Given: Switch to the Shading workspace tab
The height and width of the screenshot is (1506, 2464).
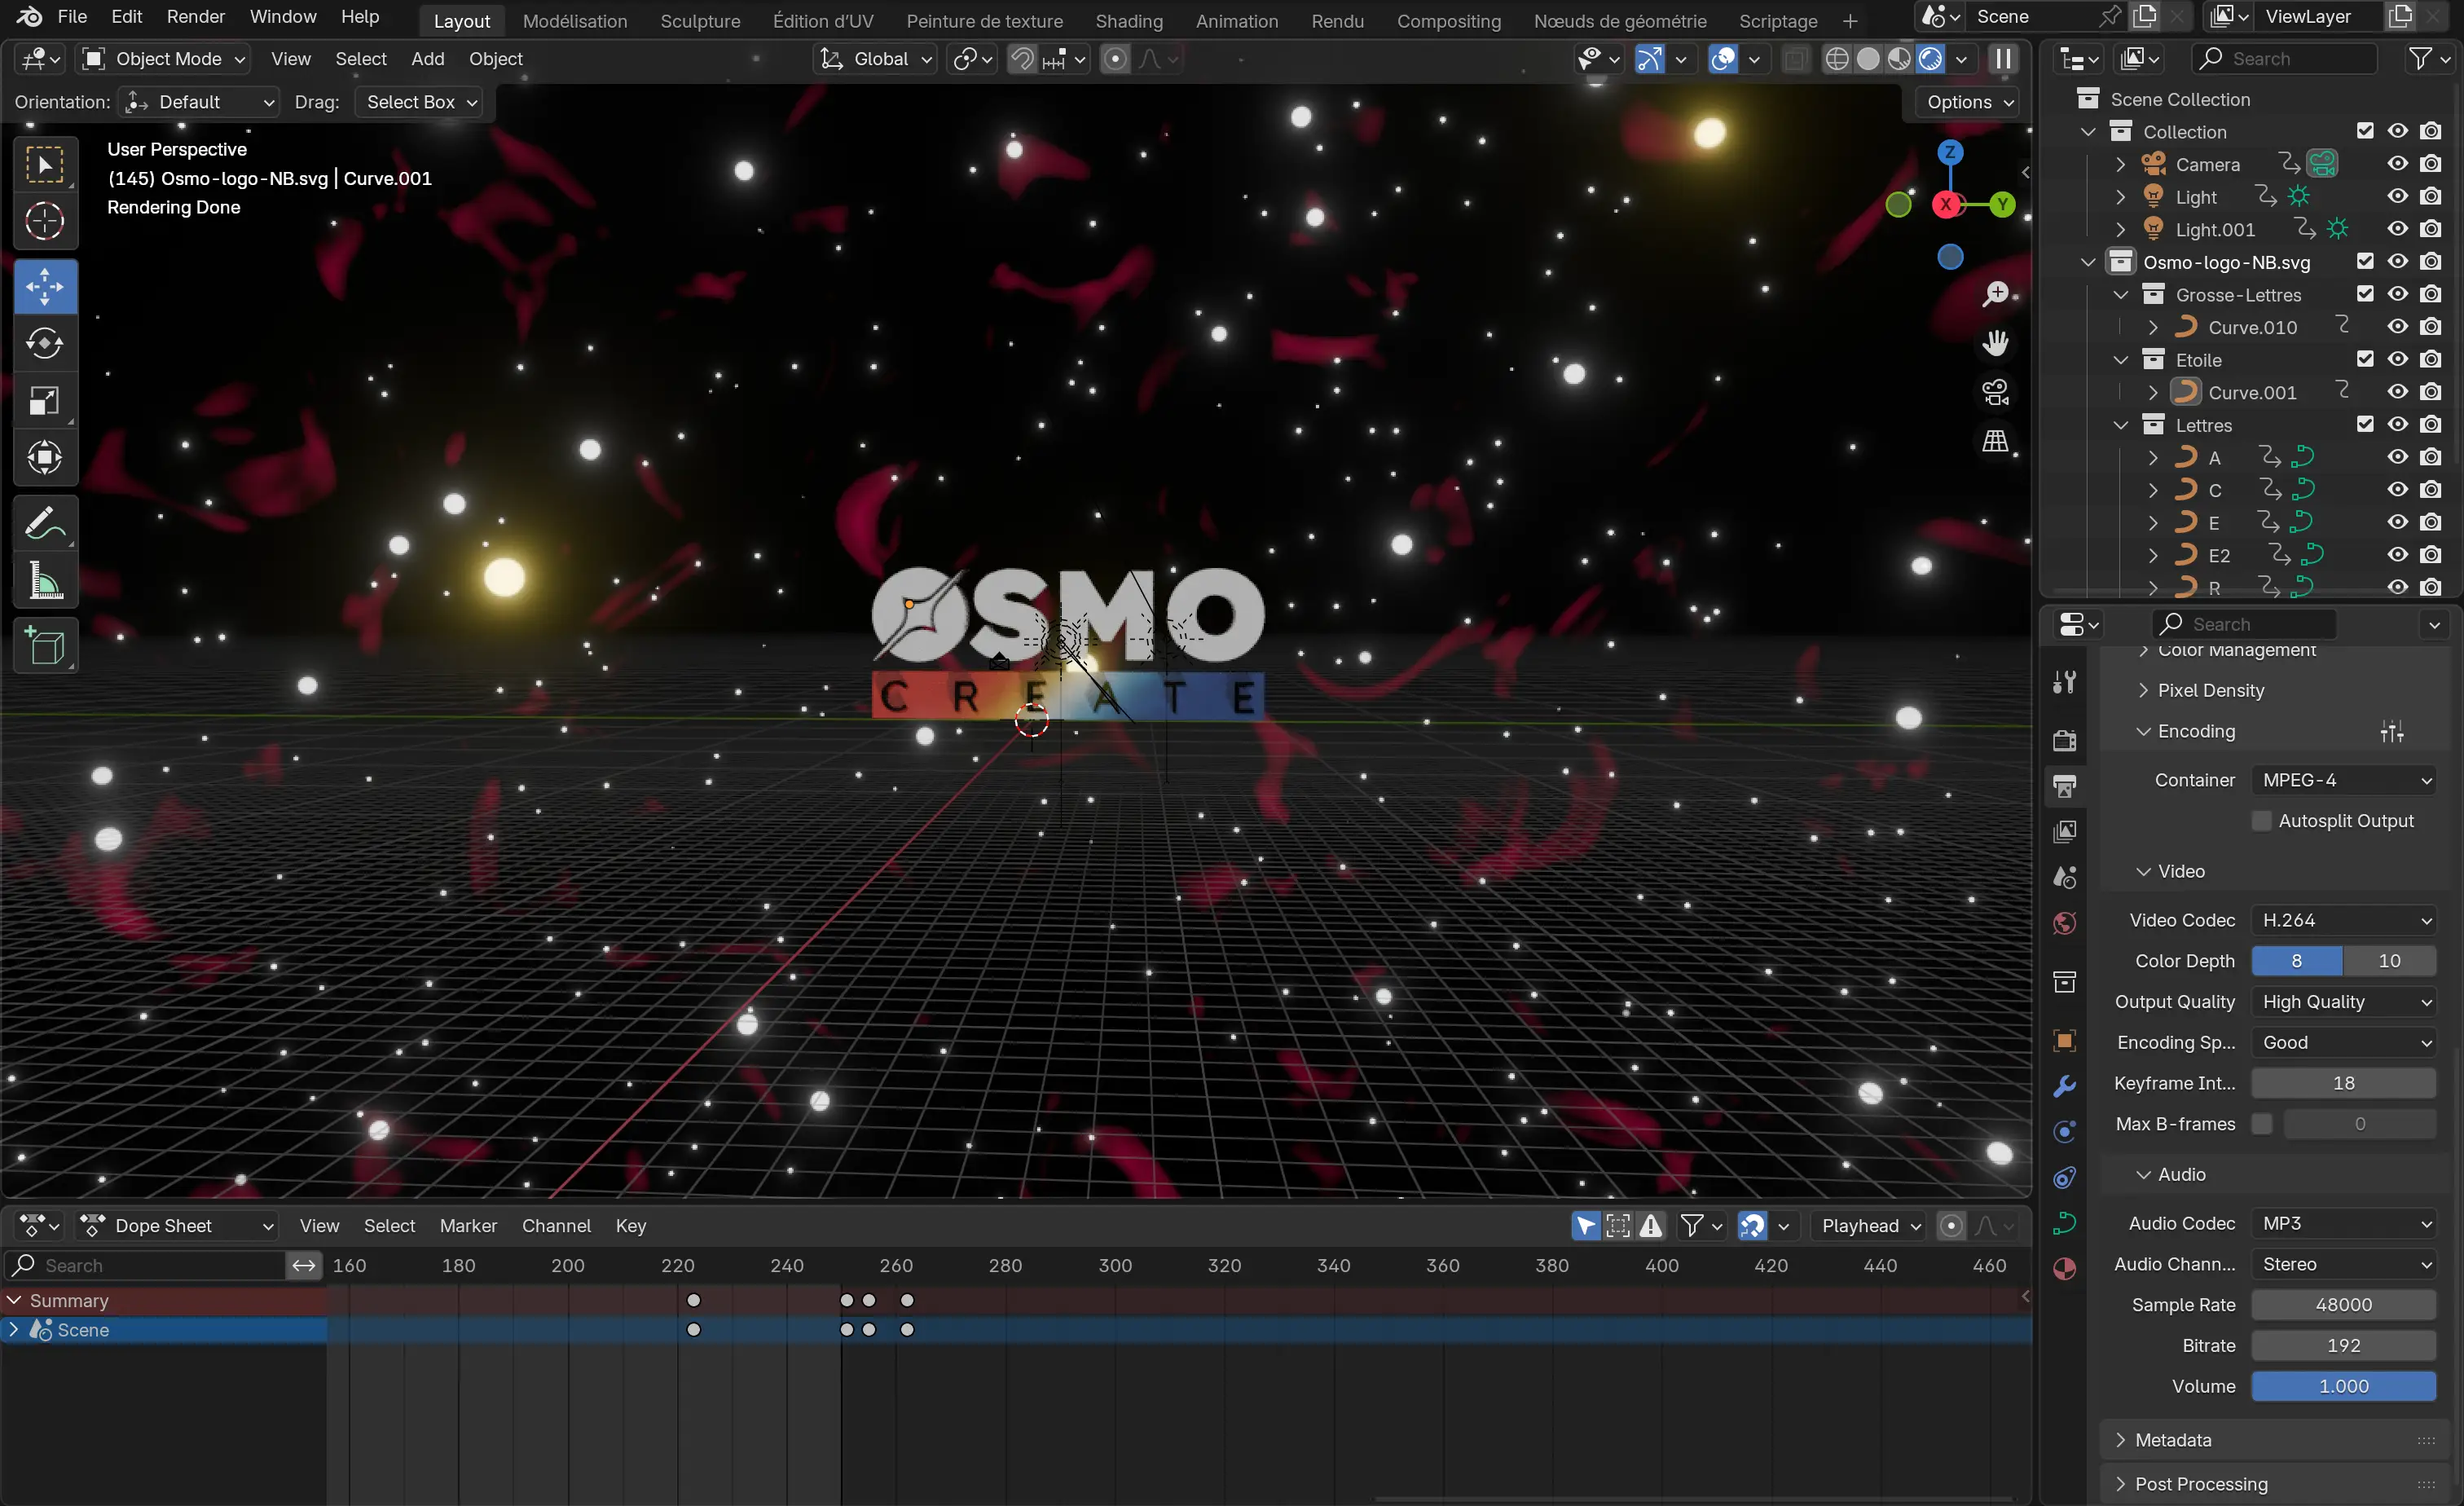Looking at the screenshot, I should [x=1129, y=20].
